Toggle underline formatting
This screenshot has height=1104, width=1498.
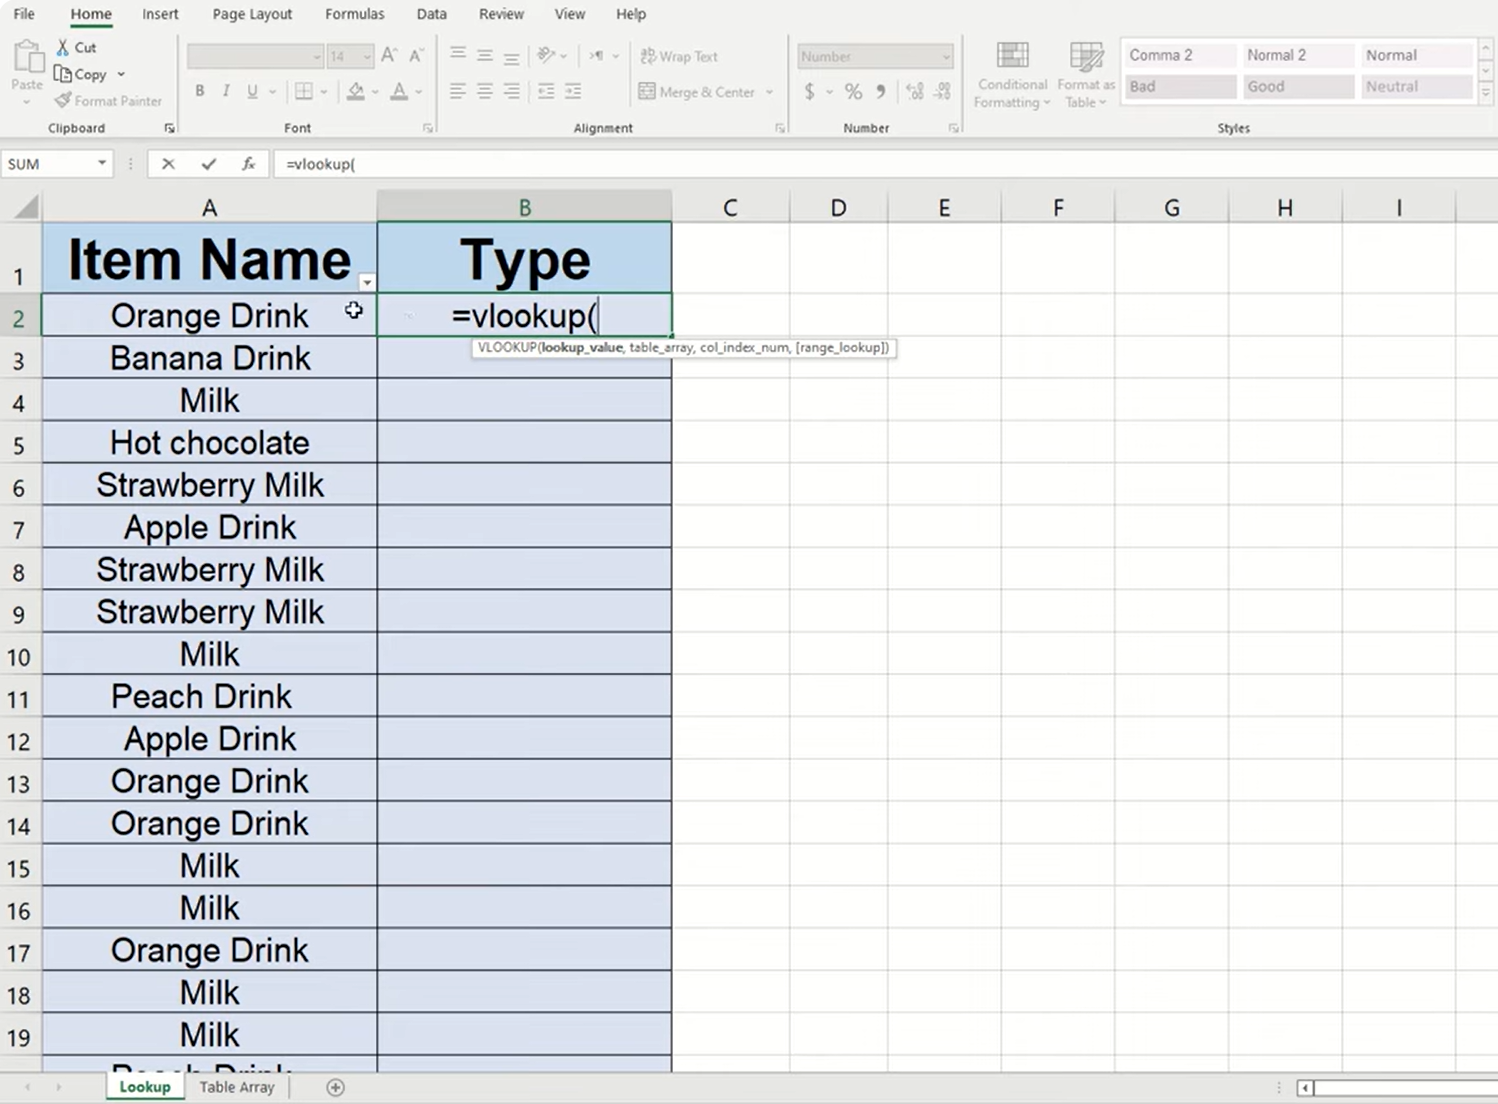point(252,91)
